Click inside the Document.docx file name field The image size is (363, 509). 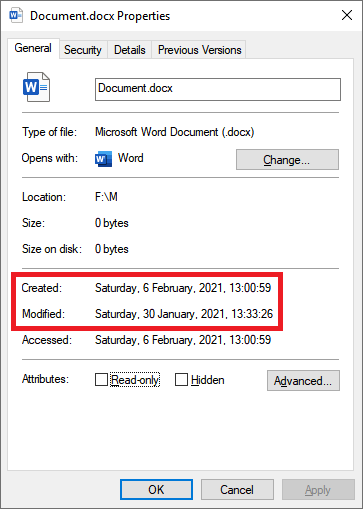[218, 89]
